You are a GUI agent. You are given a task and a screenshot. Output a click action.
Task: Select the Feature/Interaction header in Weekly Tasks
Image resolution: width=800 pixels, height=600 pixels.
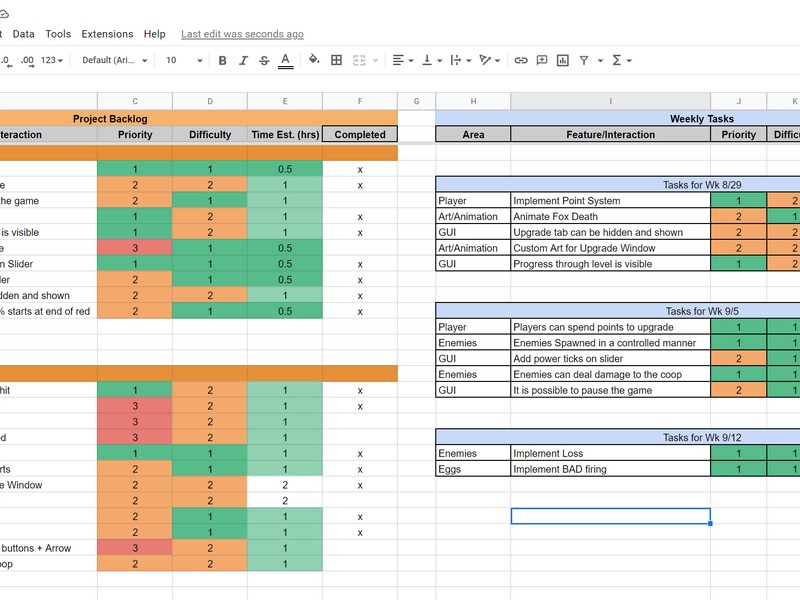pos(610,134)
